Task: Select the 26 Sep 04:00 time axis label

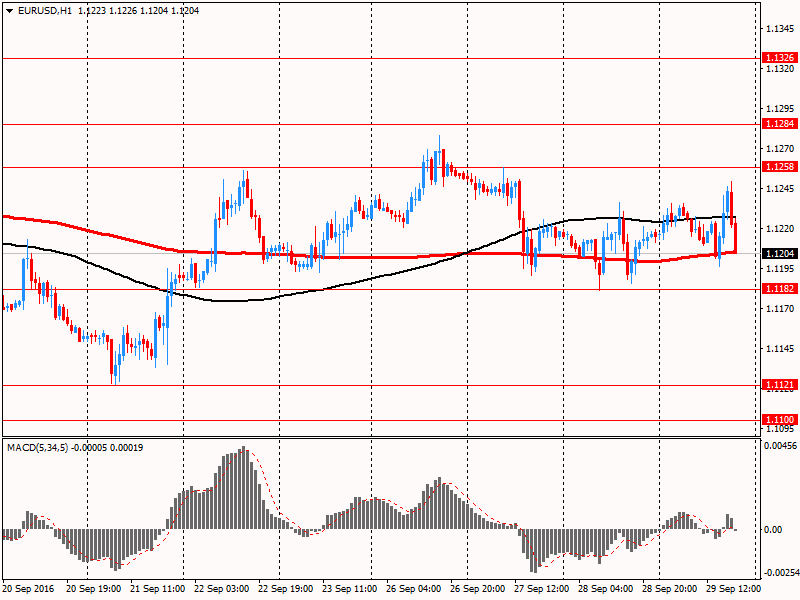Action: tap(413, 589)
